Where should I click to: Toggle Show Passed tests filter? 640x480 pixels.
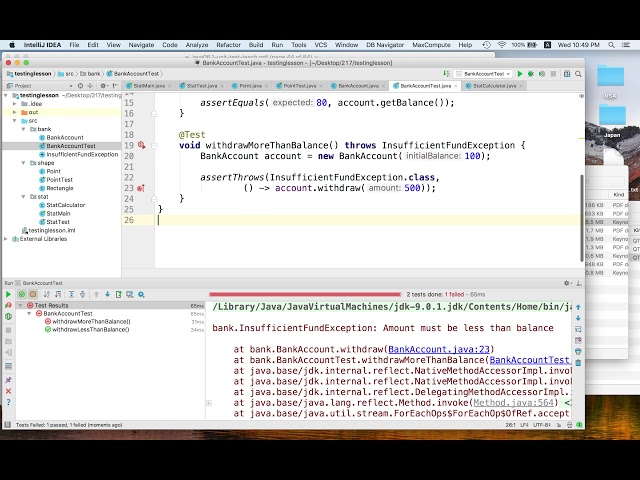pos(22,294)
